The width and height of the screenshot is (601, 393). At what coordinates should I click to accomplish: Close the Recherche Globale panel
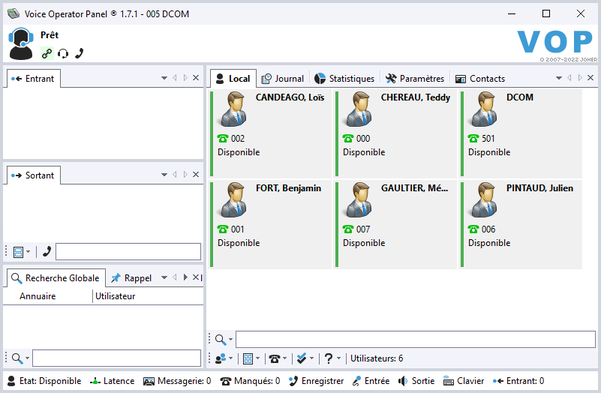click(x=195, y=277)
